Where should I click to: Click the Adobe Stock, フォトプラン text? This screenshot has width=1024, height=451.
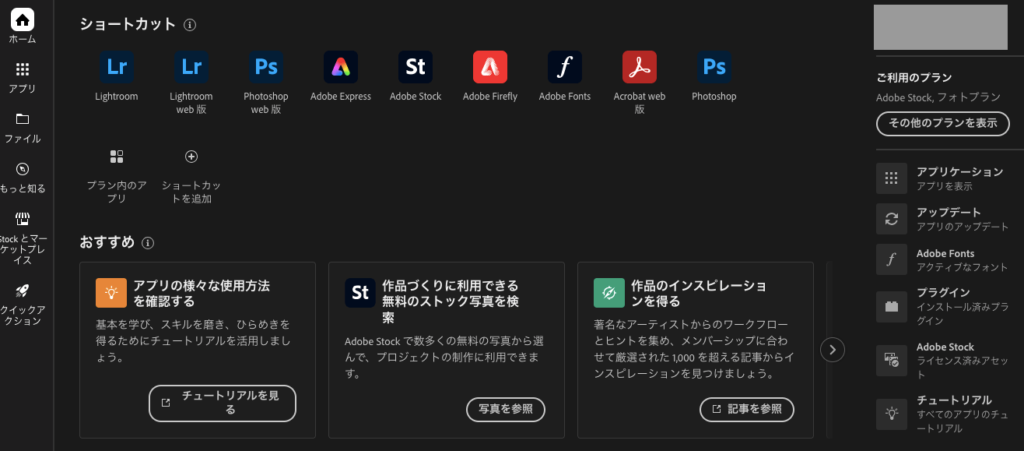[938, 97]
